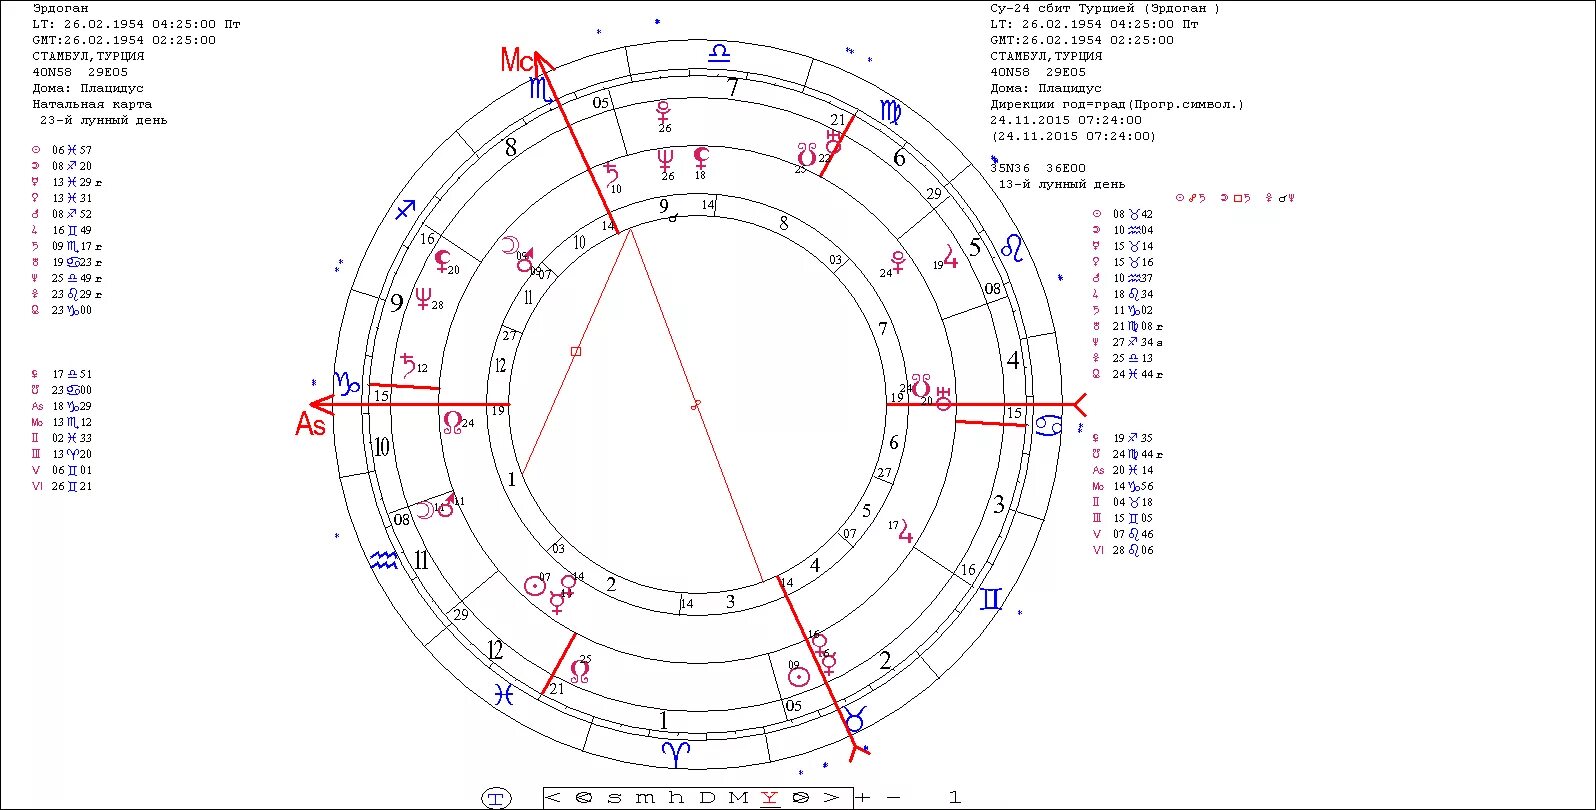Click the right title 'Су-24 сбит Турцией (Эрдоган )'
Screen dimensions: 1596x810
1105,8
